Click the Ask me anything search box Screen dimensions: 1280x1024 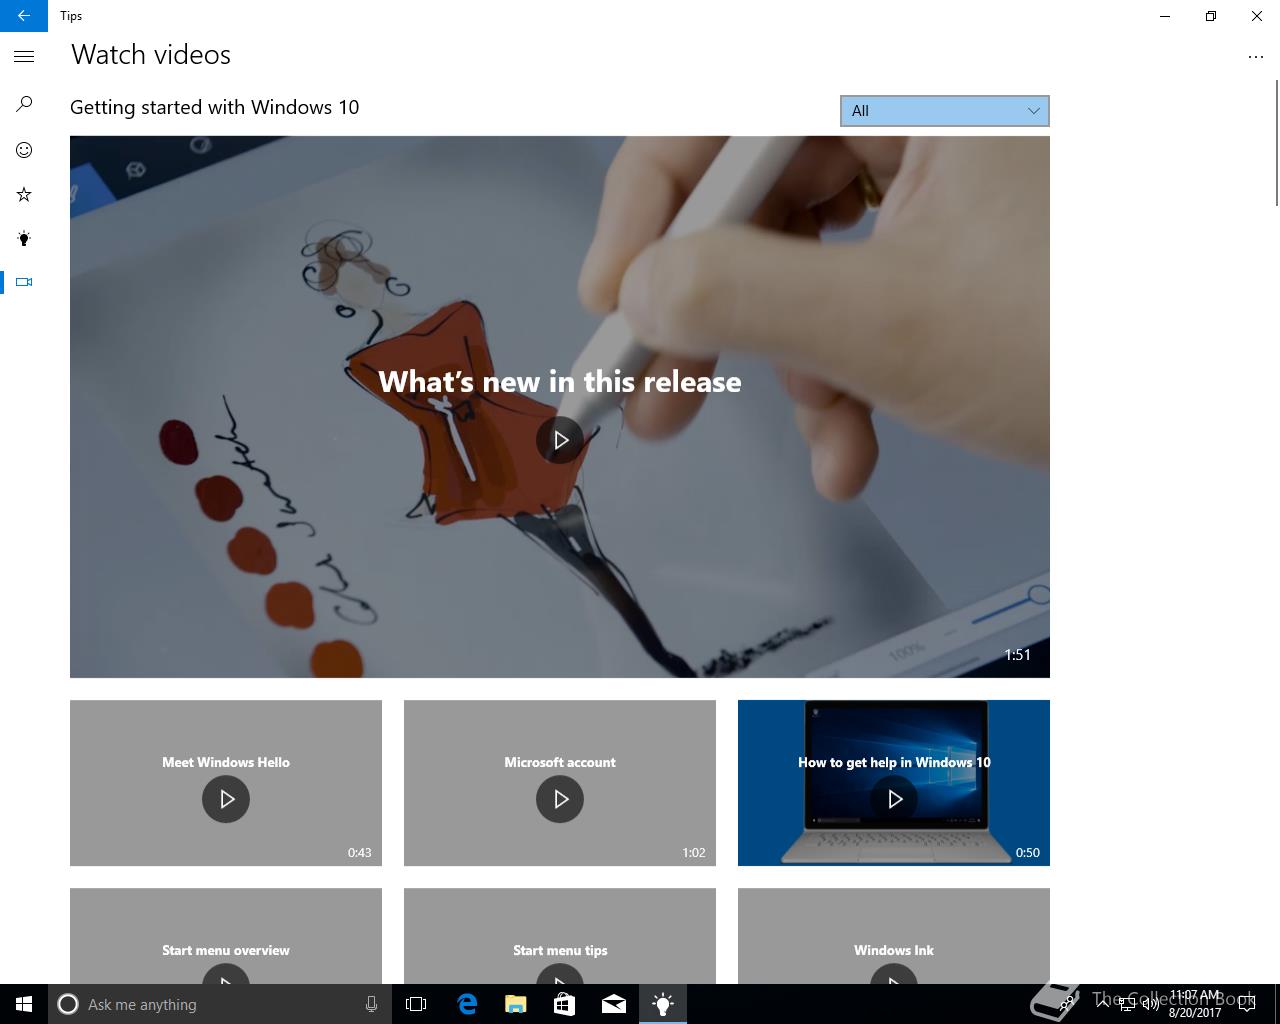click(218, 1004)
